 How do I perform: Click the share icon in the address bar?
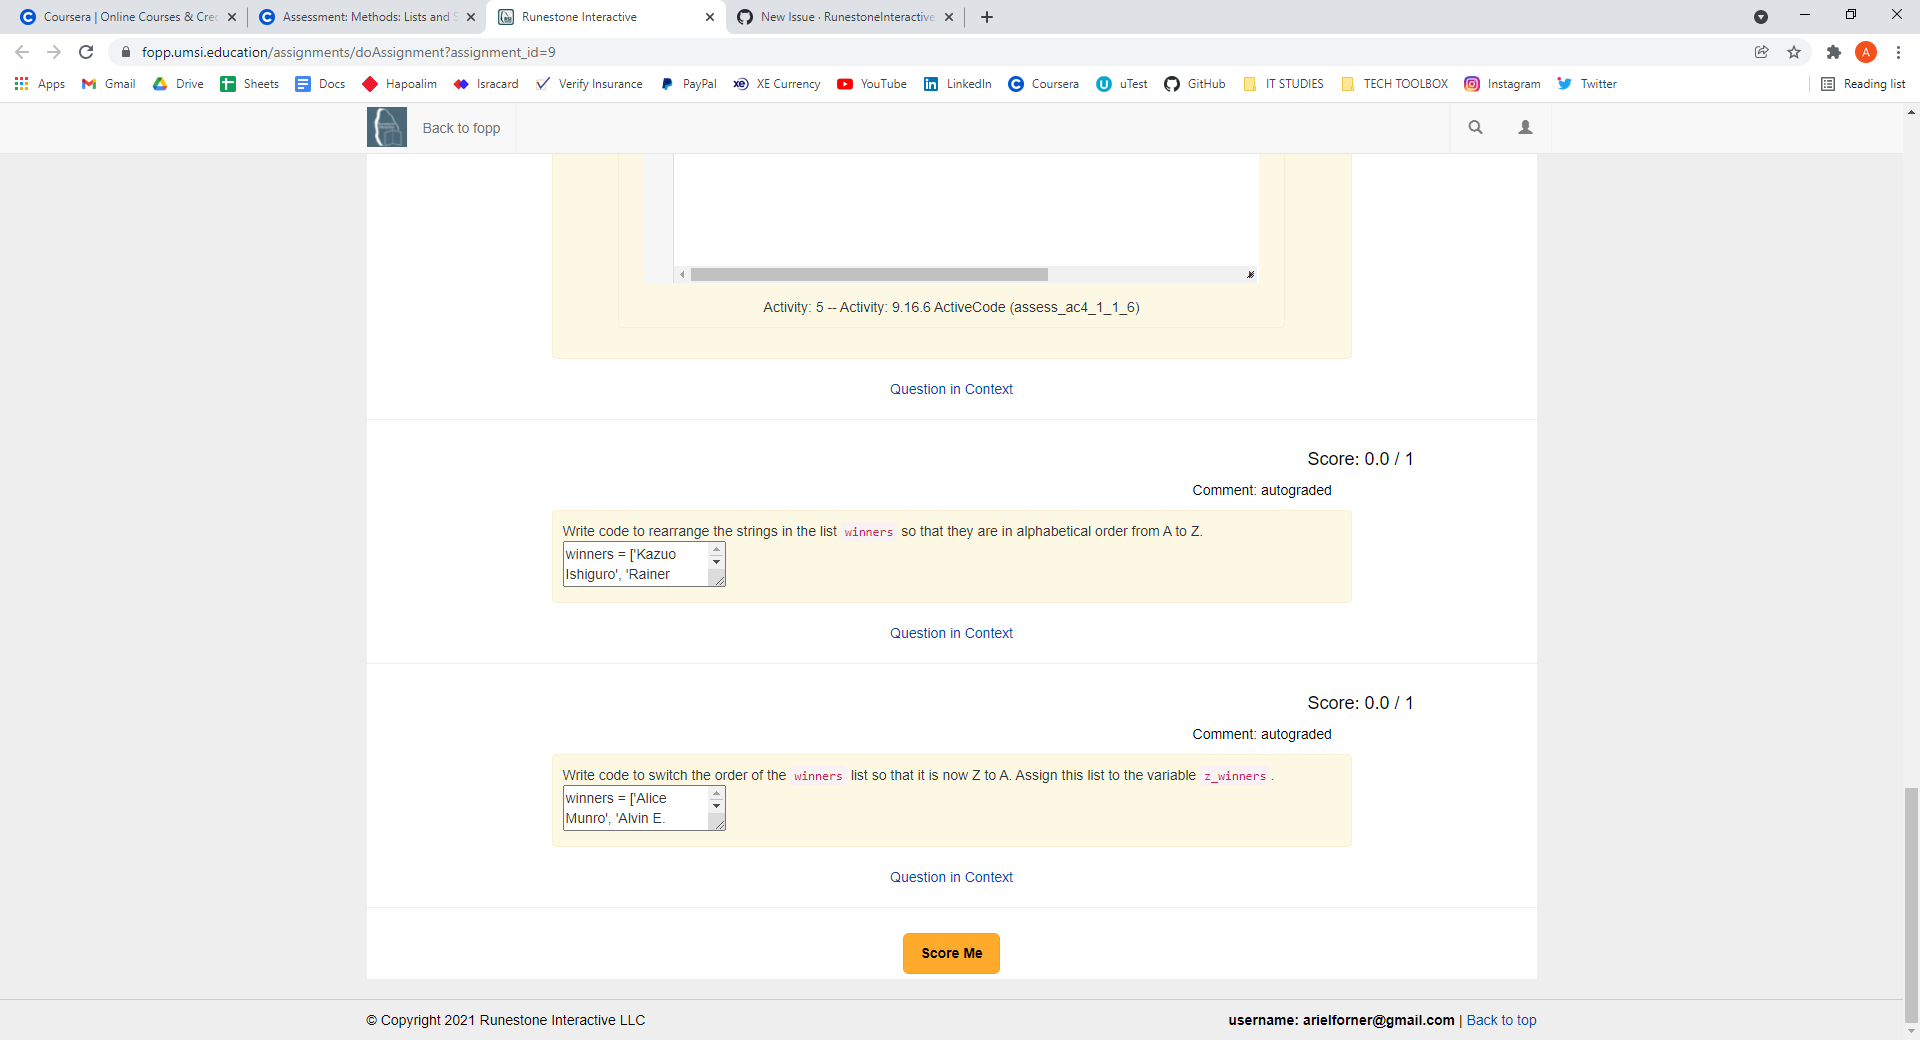tap(1761, 52)
